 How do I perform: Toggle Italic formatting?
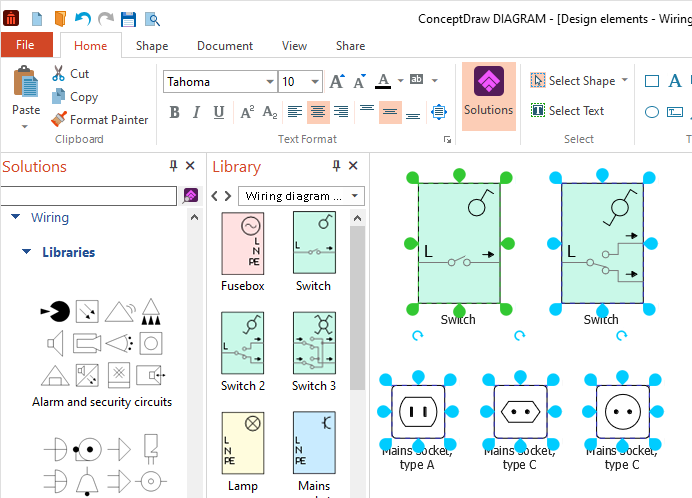(196, 112)
